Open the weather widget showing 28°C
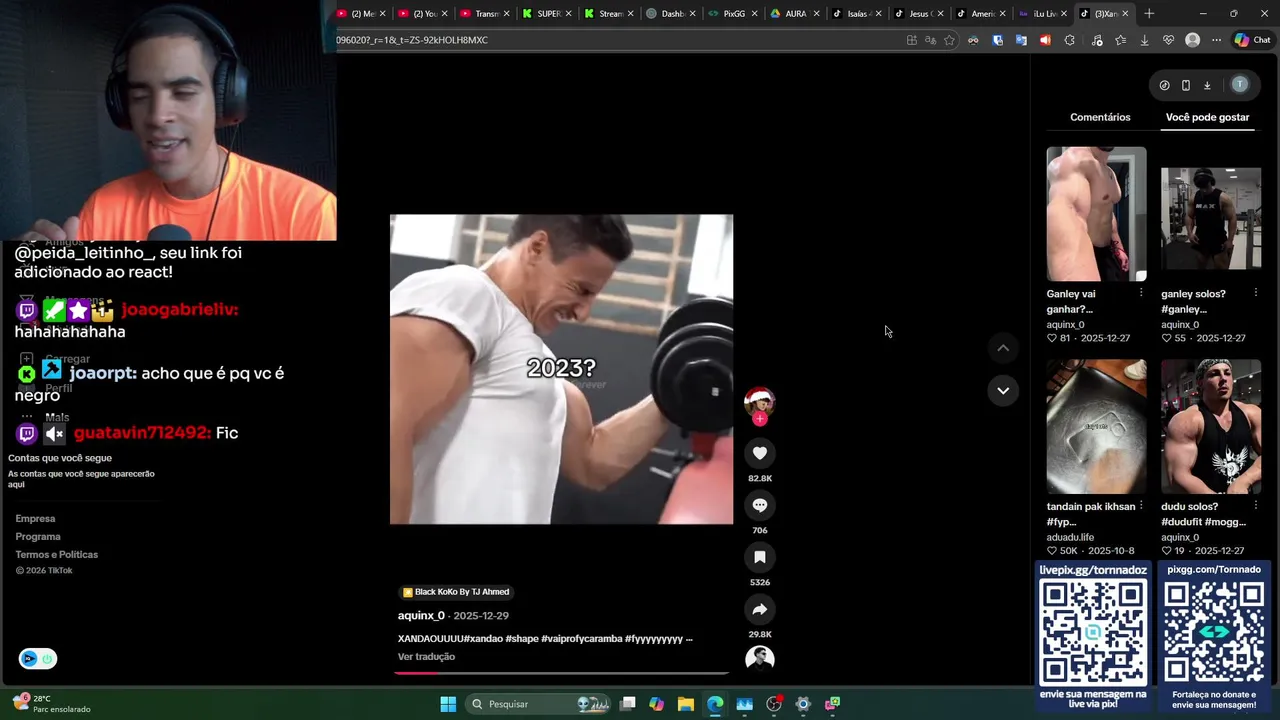 52,704
